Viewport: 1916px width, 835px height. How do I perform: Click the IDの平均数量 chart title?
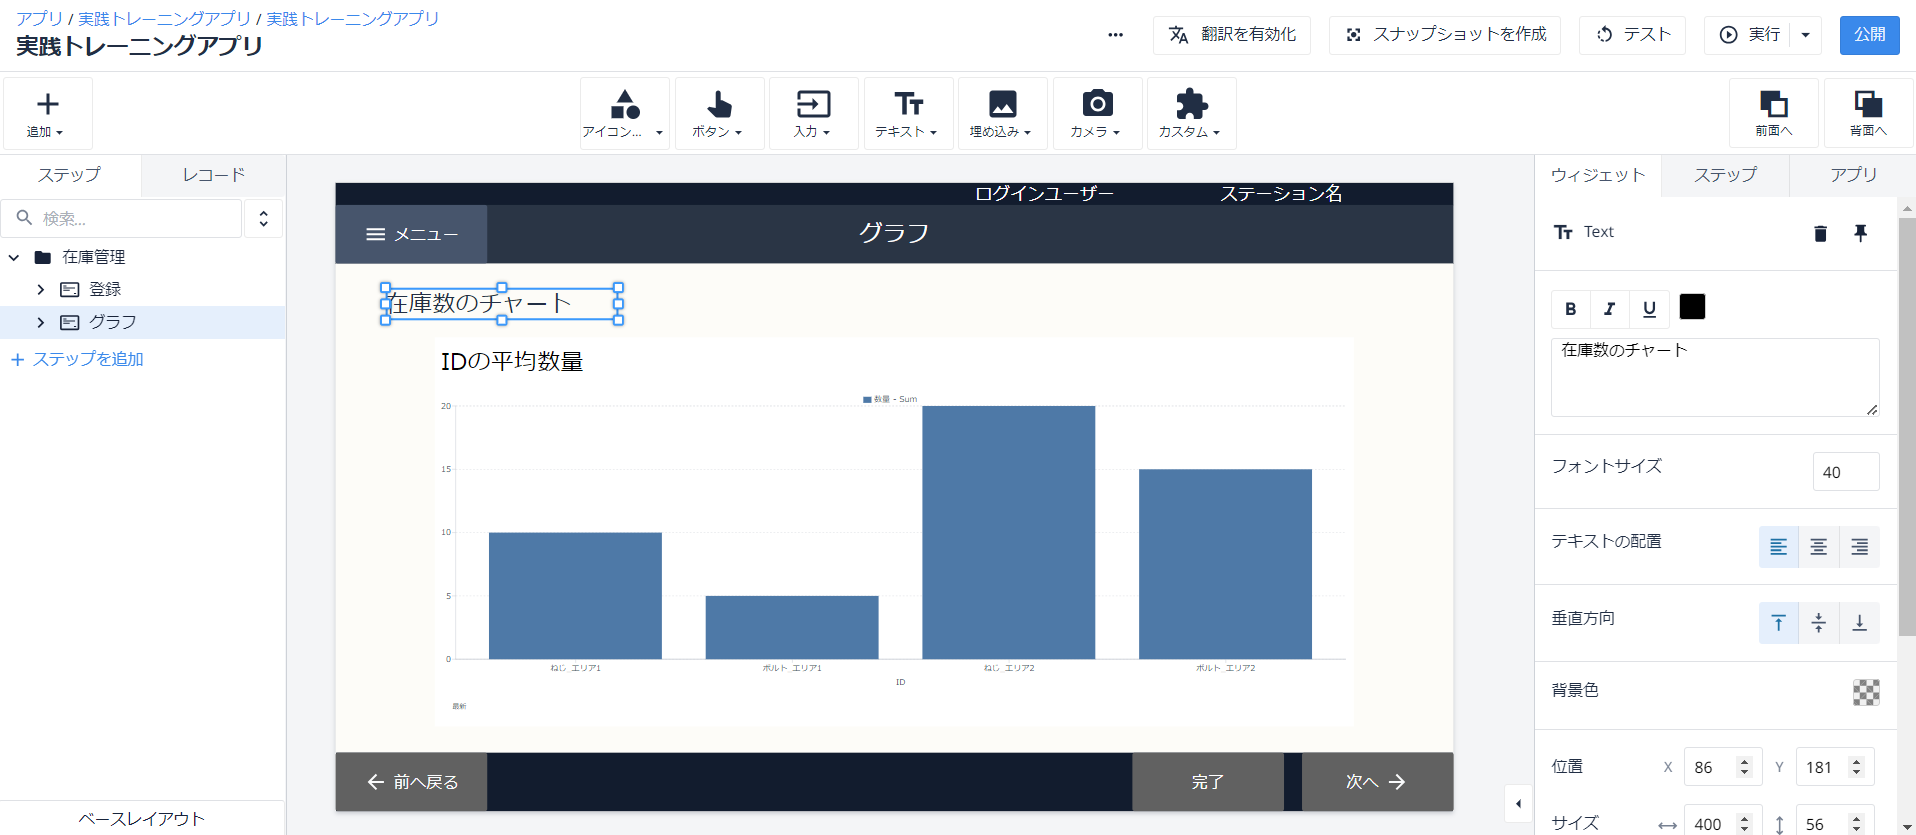click(x=512, y=362)
